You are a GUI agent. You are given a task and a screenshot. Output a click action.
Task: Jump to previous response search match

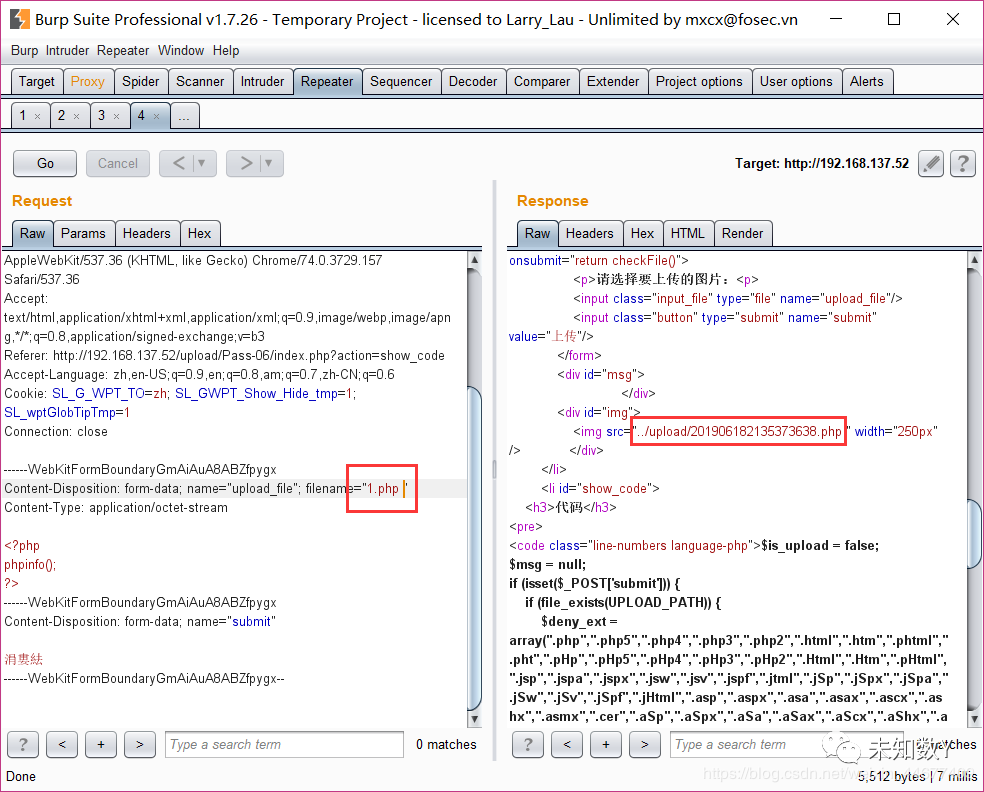567,745
